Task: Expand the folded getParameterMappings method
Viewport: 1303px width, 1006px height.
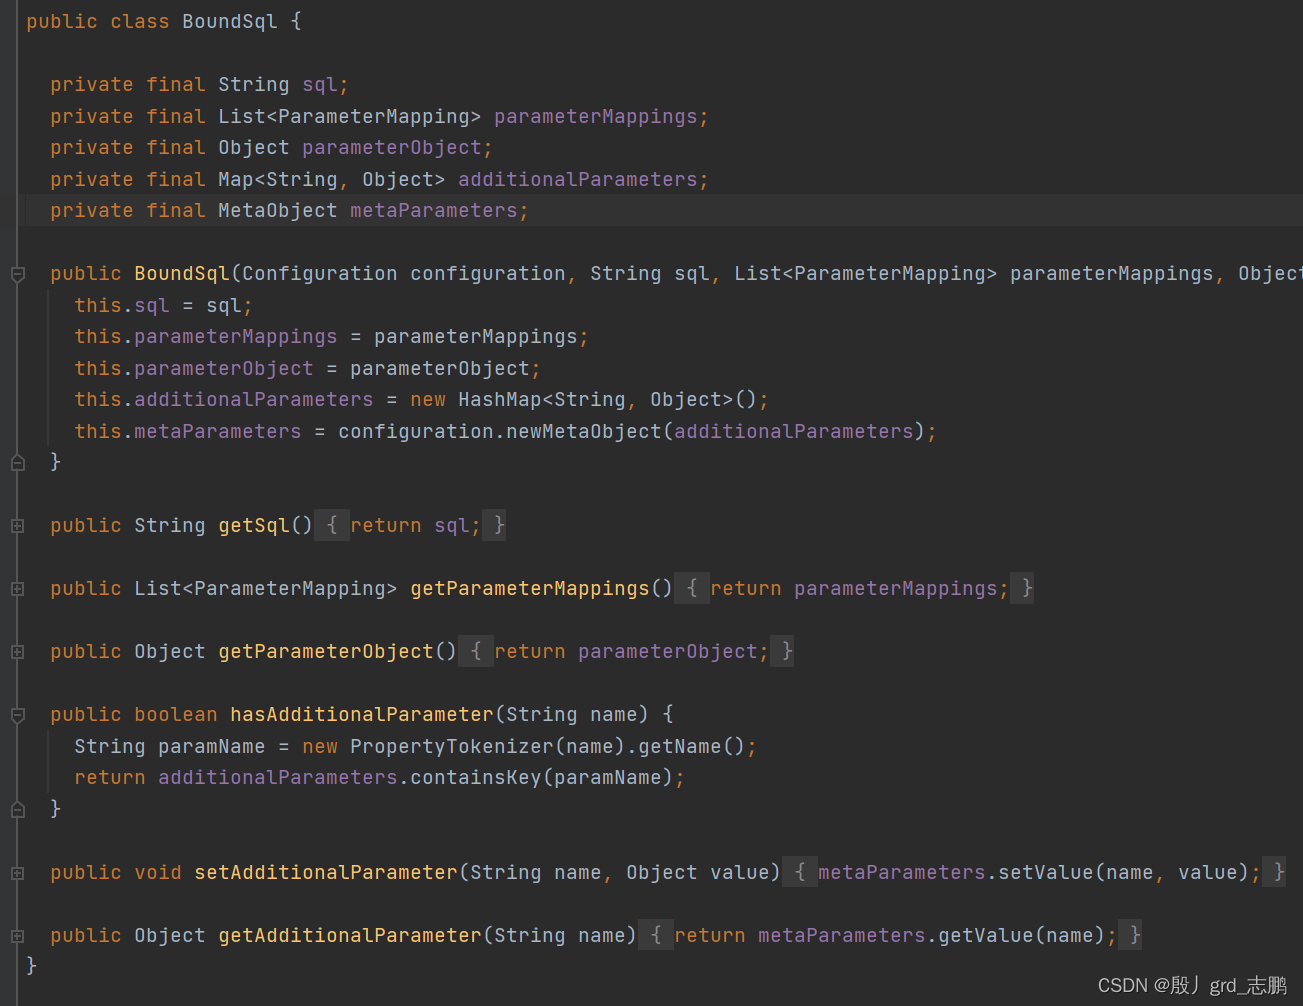Action: [x=17, y=589]
